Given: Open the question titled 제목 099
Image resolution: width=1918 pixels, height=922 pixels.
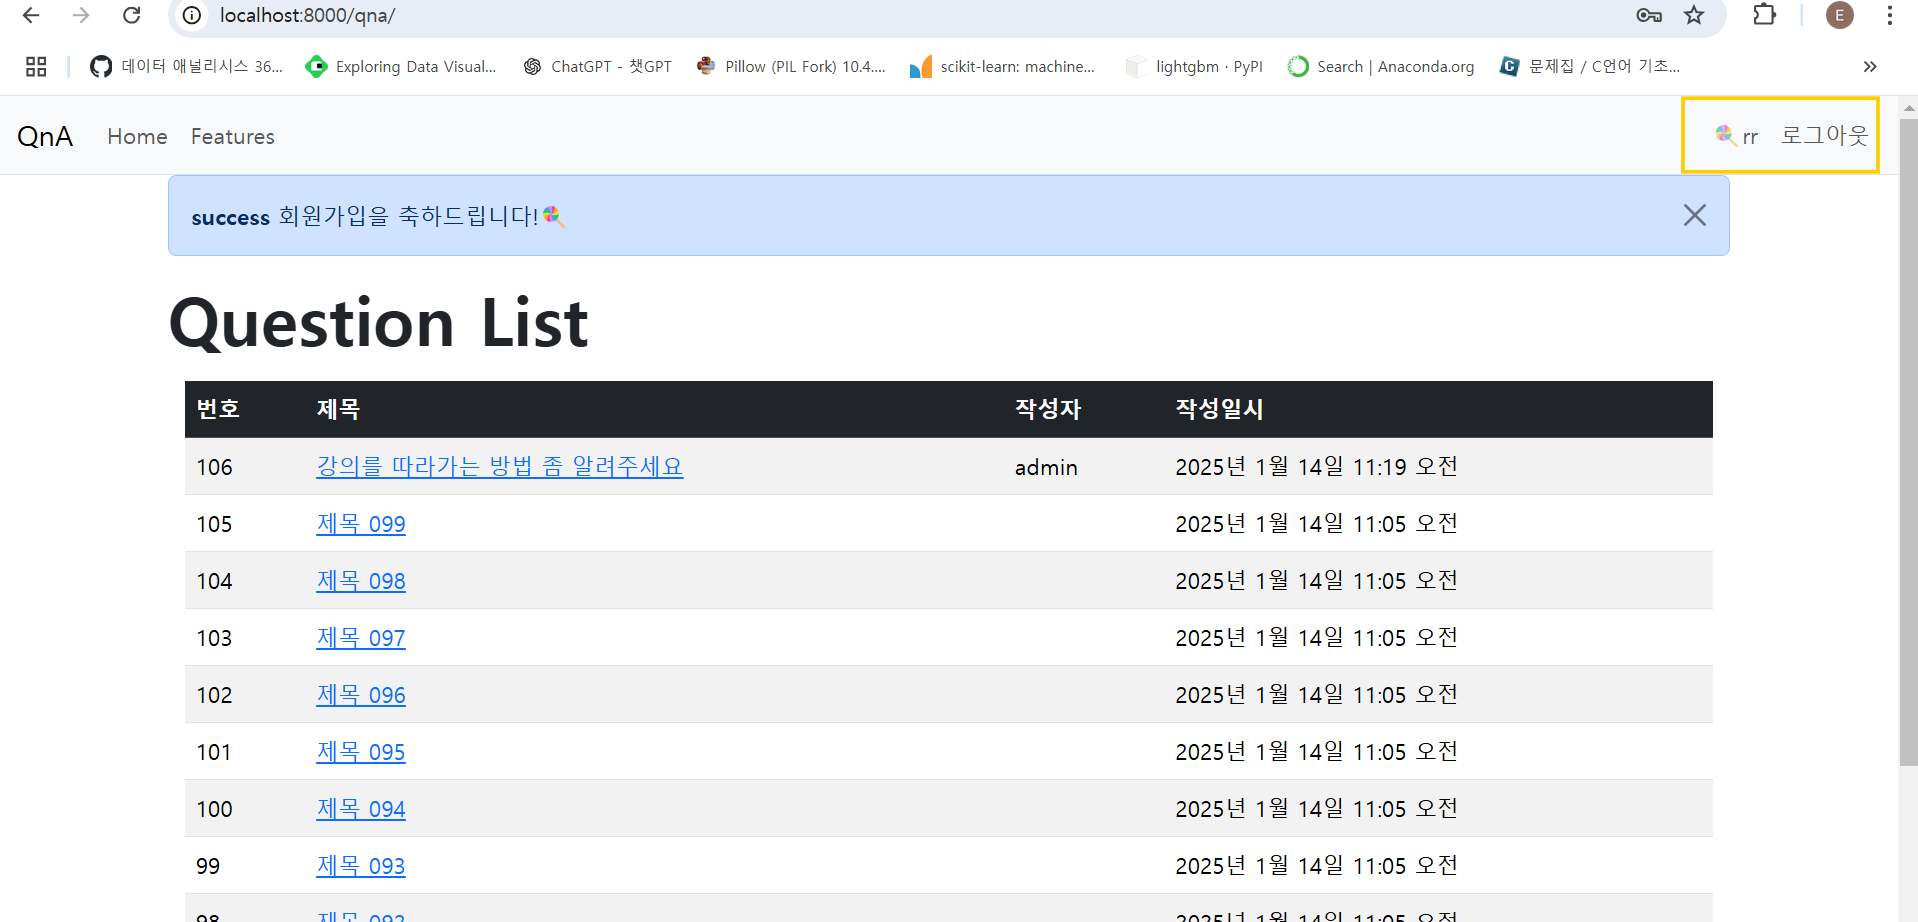Looking at the screenshot, I should pyautogui.click(x=361, y=523).
